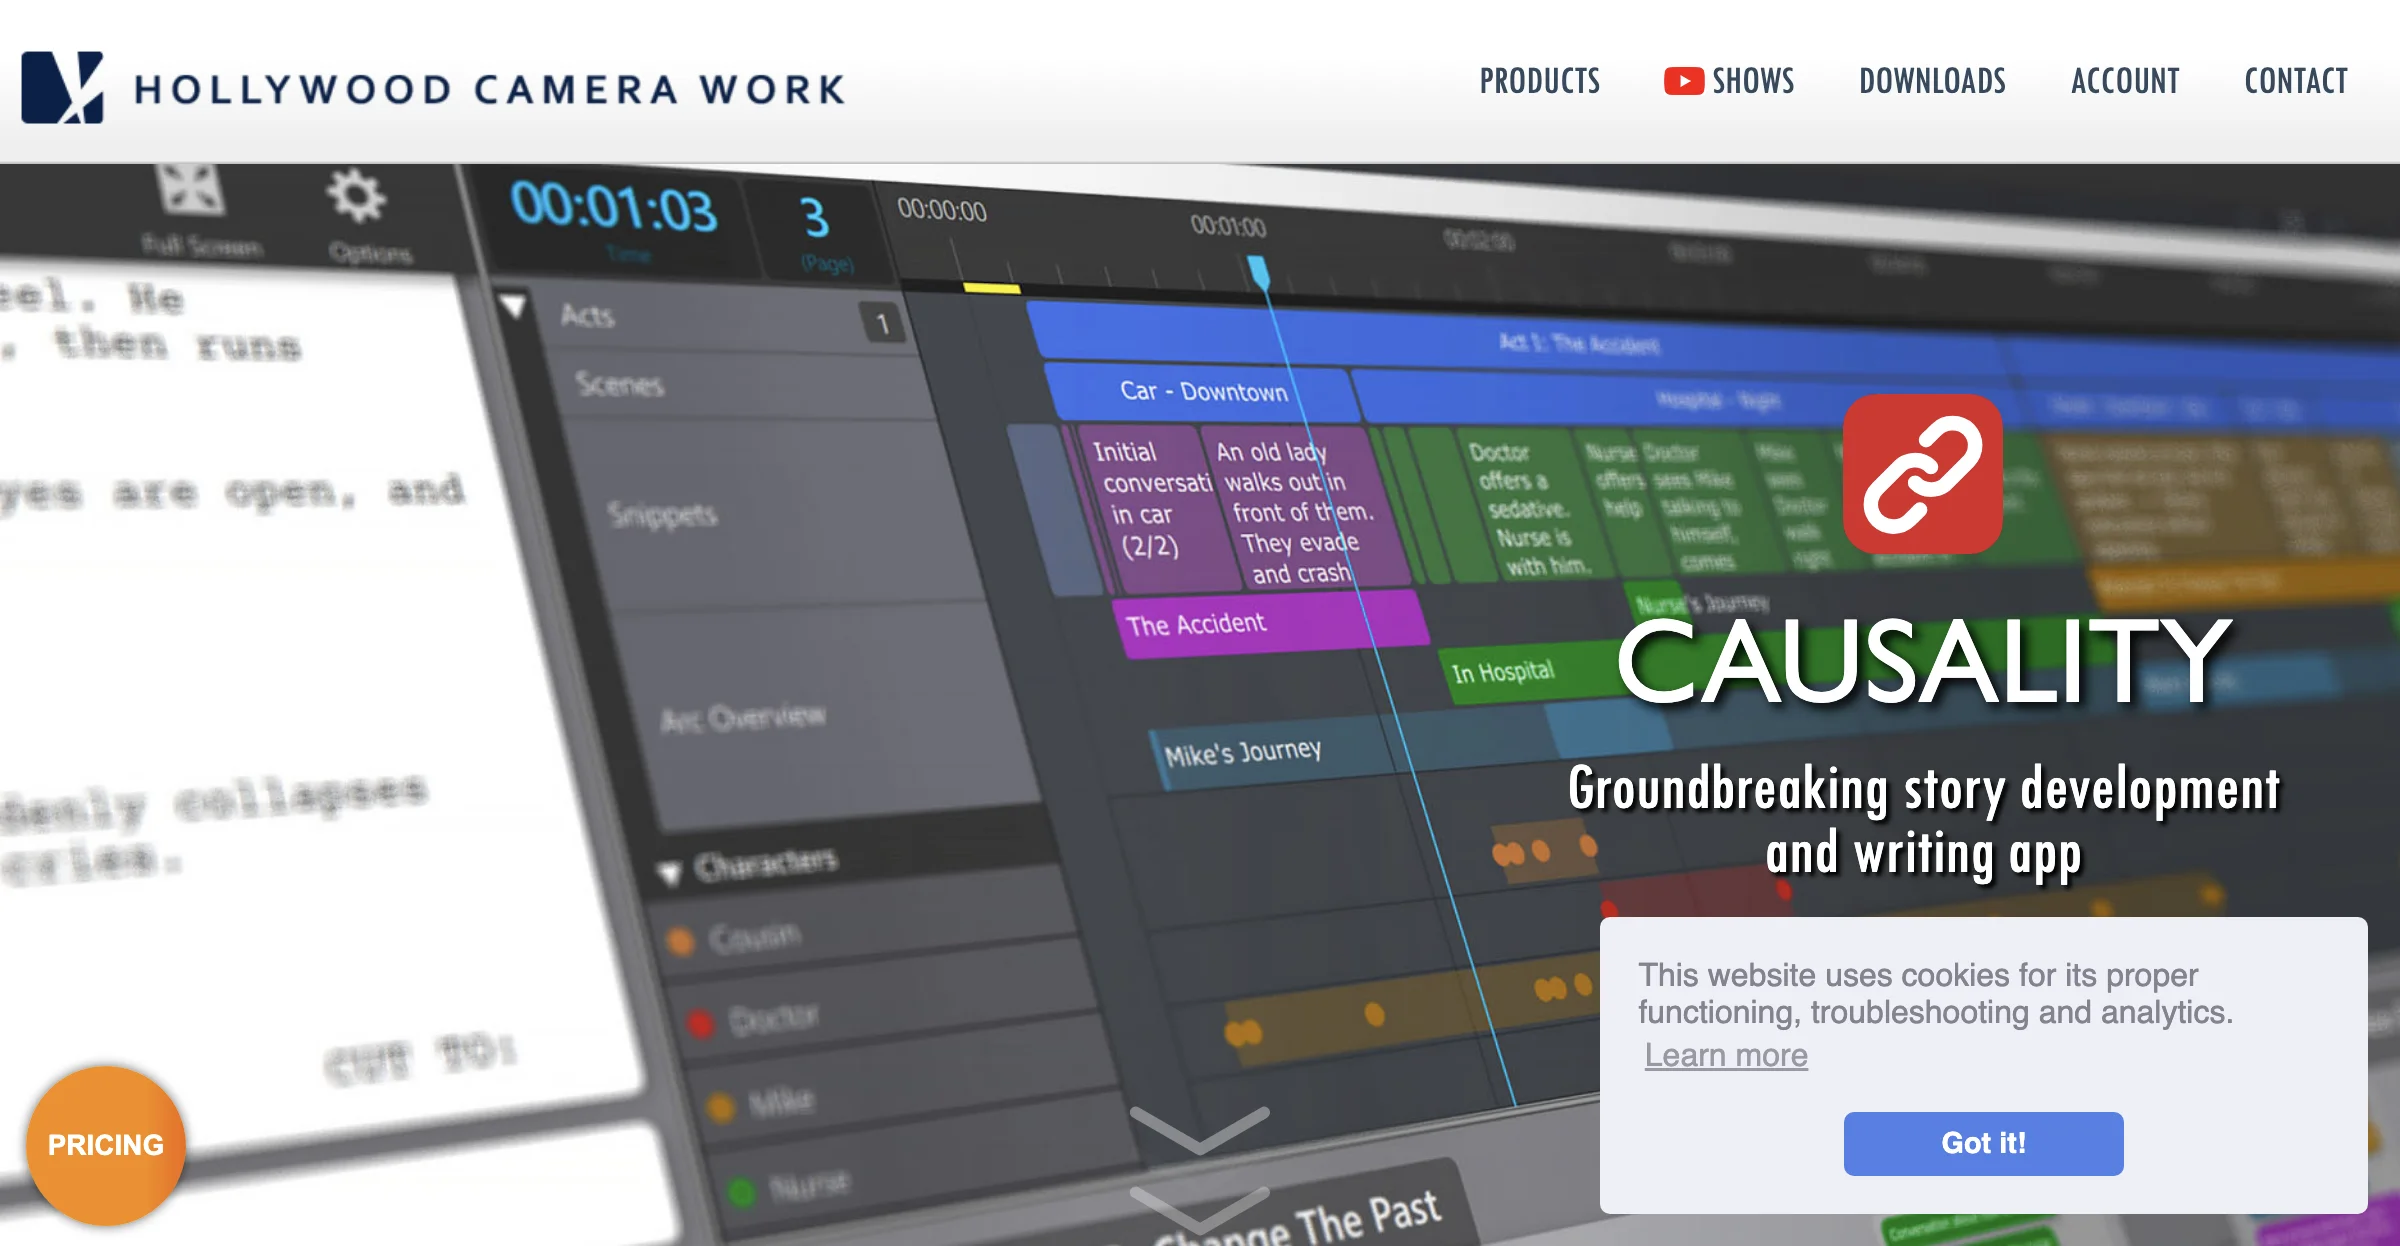Select the Car - Downtown scene block

(x=1203, y=392)
